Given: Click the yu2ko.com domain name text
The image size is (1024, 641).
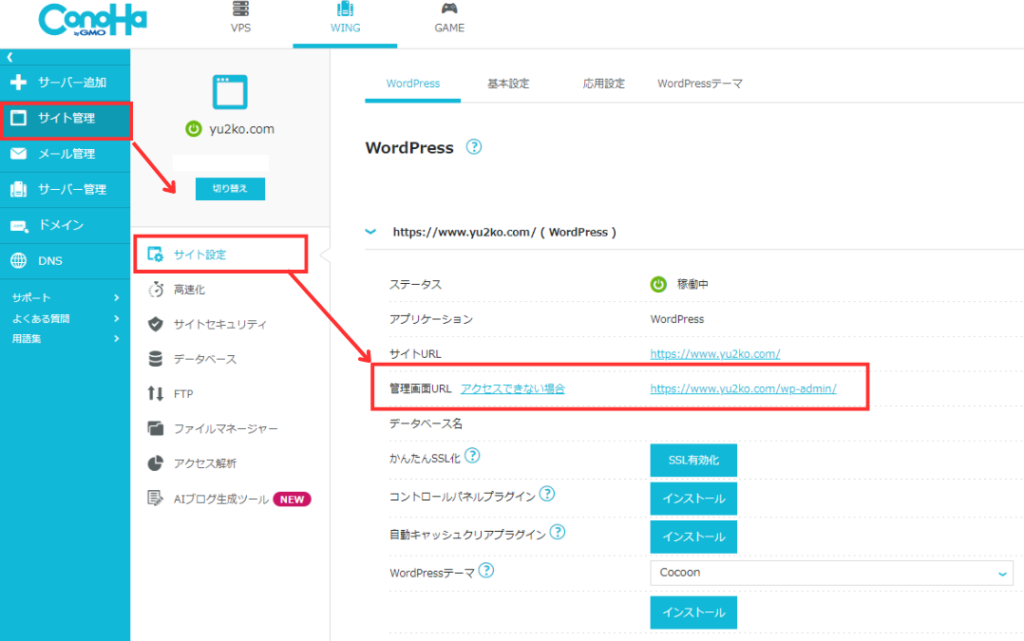Looking at the screenshot, I should (x=242, y=129).
